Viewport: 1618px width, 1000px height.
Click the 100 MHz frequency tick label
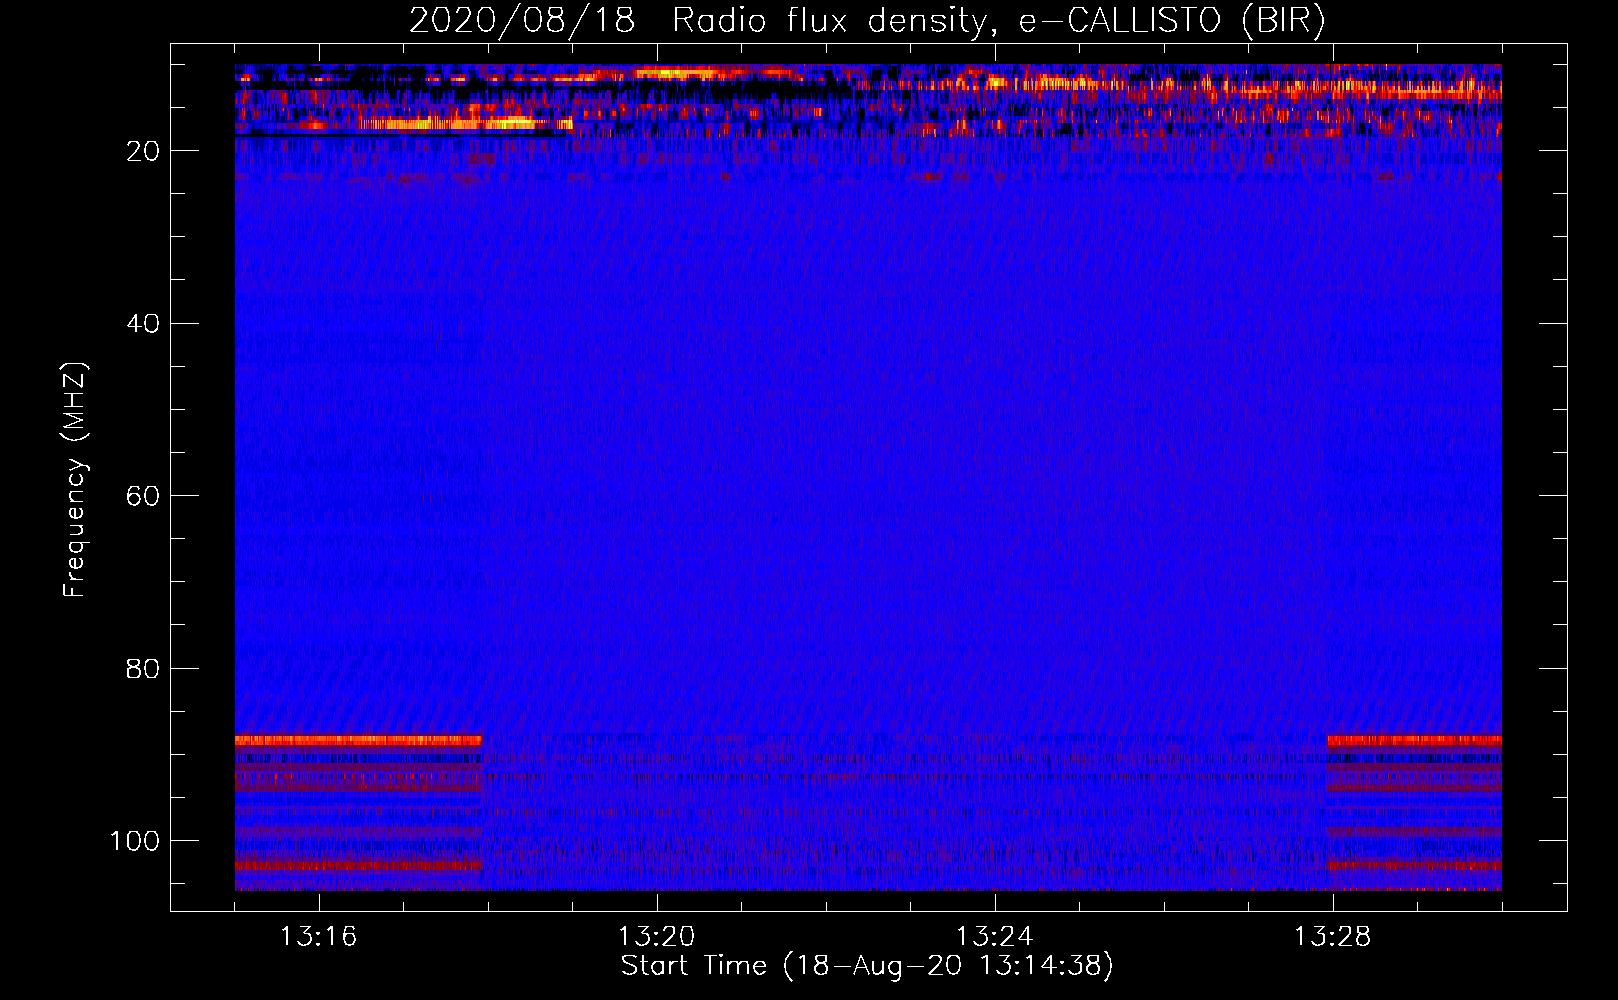135,841
